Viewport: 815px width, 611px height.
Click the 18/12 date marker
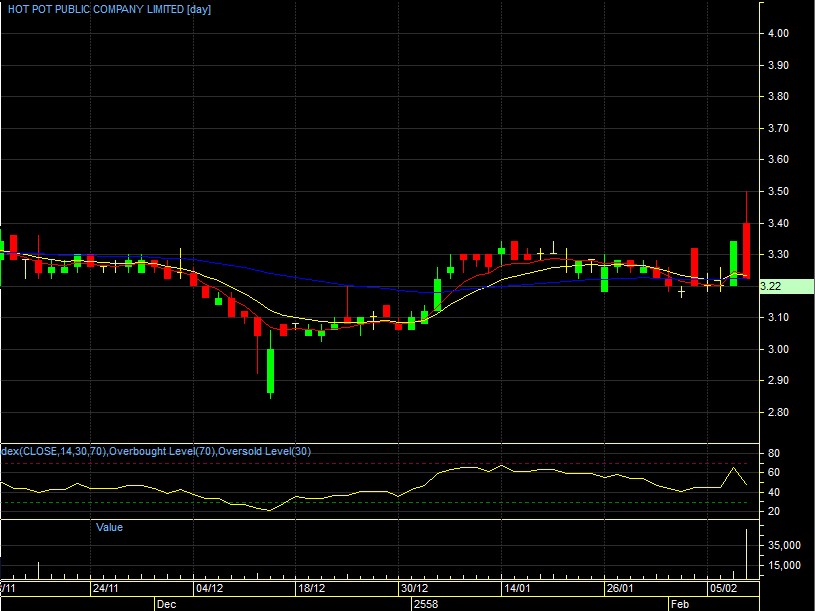[x=311, y=589]
